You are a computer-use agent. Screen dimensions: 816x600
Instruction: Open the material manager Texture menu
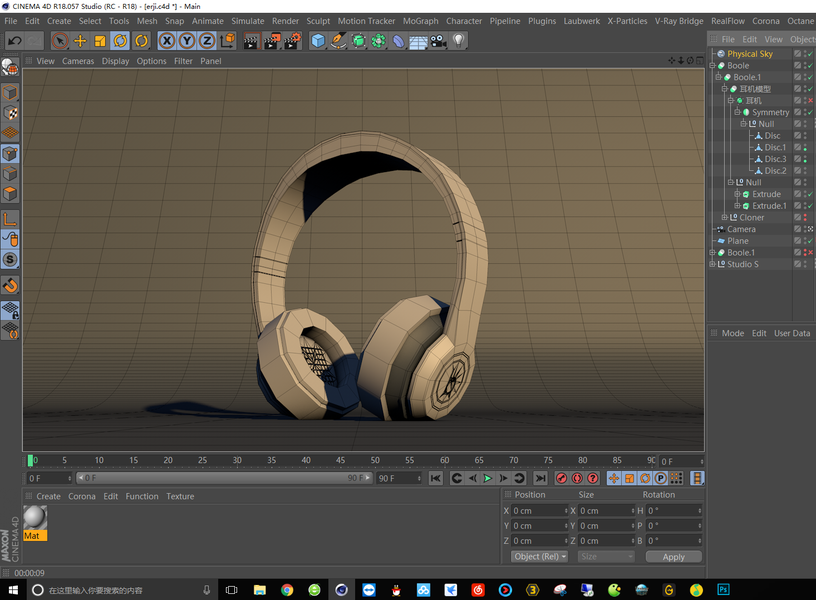coord(180,496)
